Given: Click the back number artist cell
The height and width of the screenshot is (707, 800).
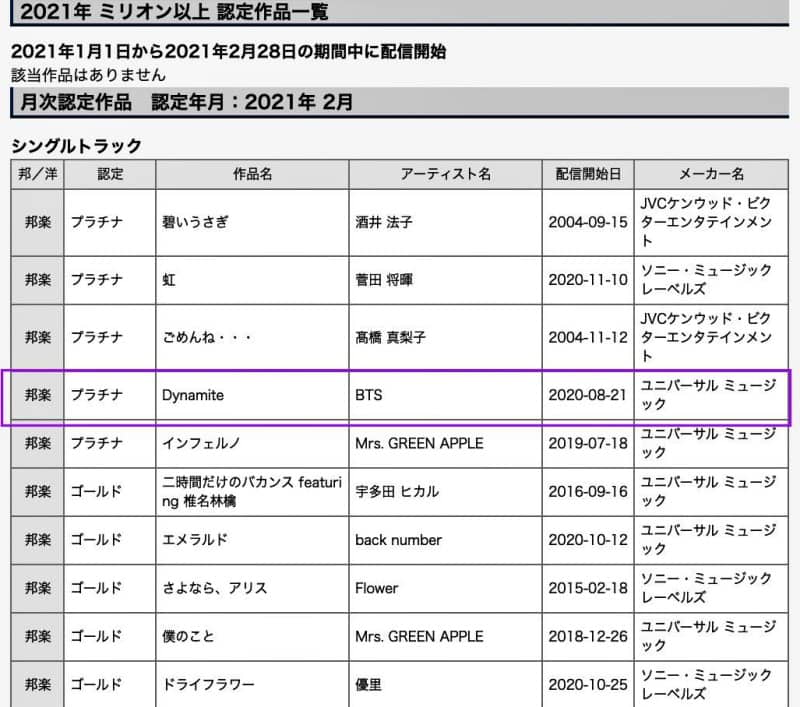Looking at the screenshot, I should [398, 540].
